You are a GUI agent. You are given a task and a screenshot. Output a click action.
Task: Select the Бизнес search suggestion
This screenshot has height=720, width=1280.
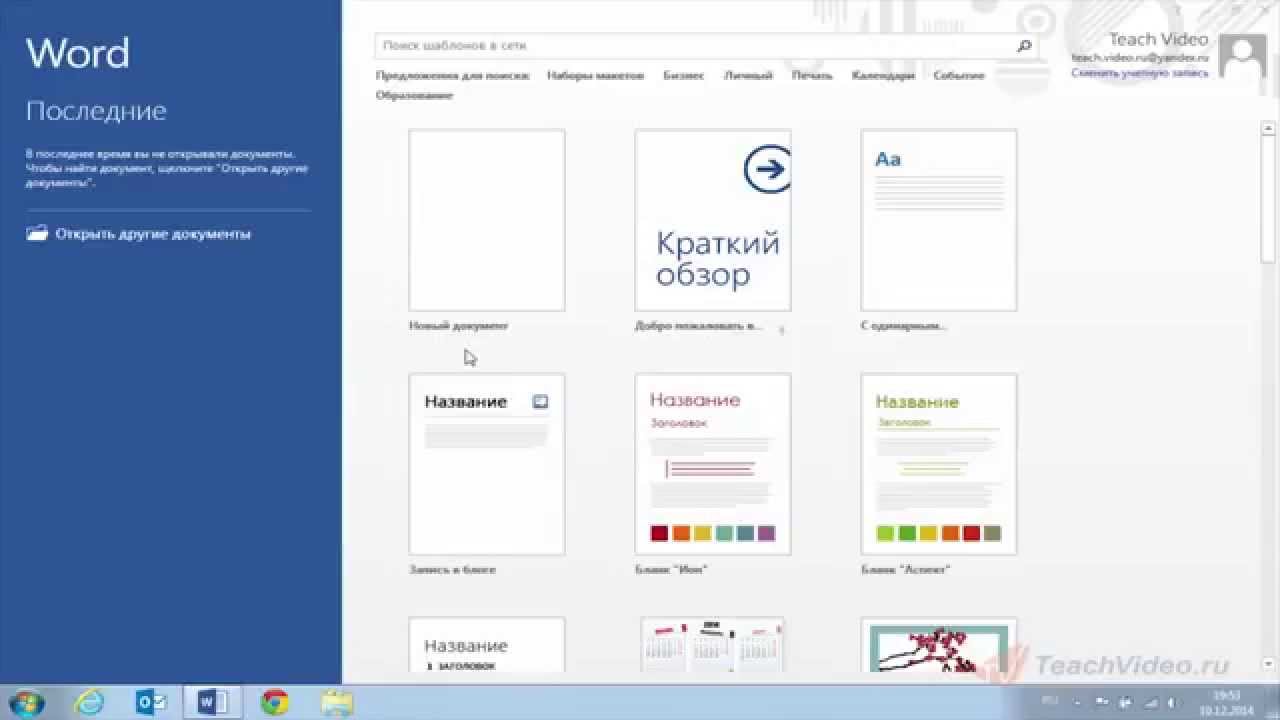click(683, 75)
